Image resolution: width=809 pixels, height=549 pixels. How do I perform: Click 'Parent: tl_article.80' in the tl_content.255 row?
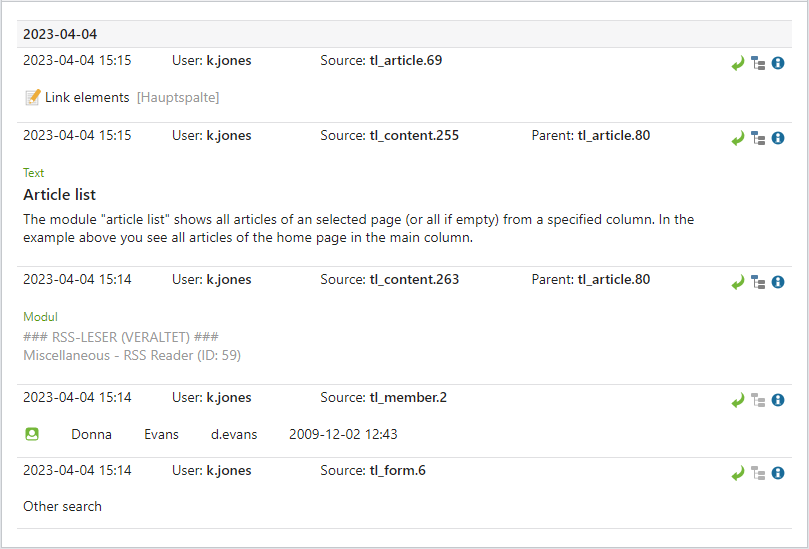pyautogui.click(x=591, y=135)
